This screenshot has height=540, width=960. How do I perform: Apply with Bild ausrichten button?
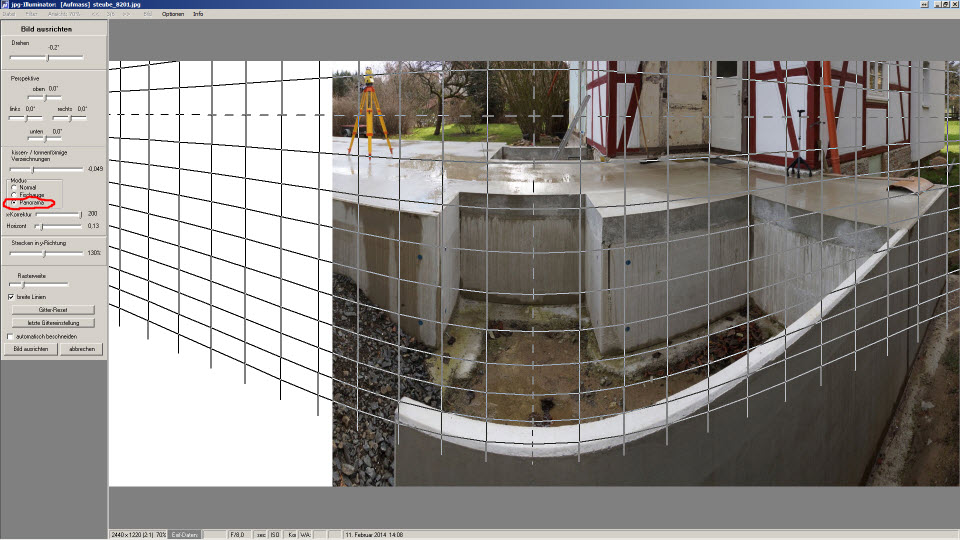(30, 349)
